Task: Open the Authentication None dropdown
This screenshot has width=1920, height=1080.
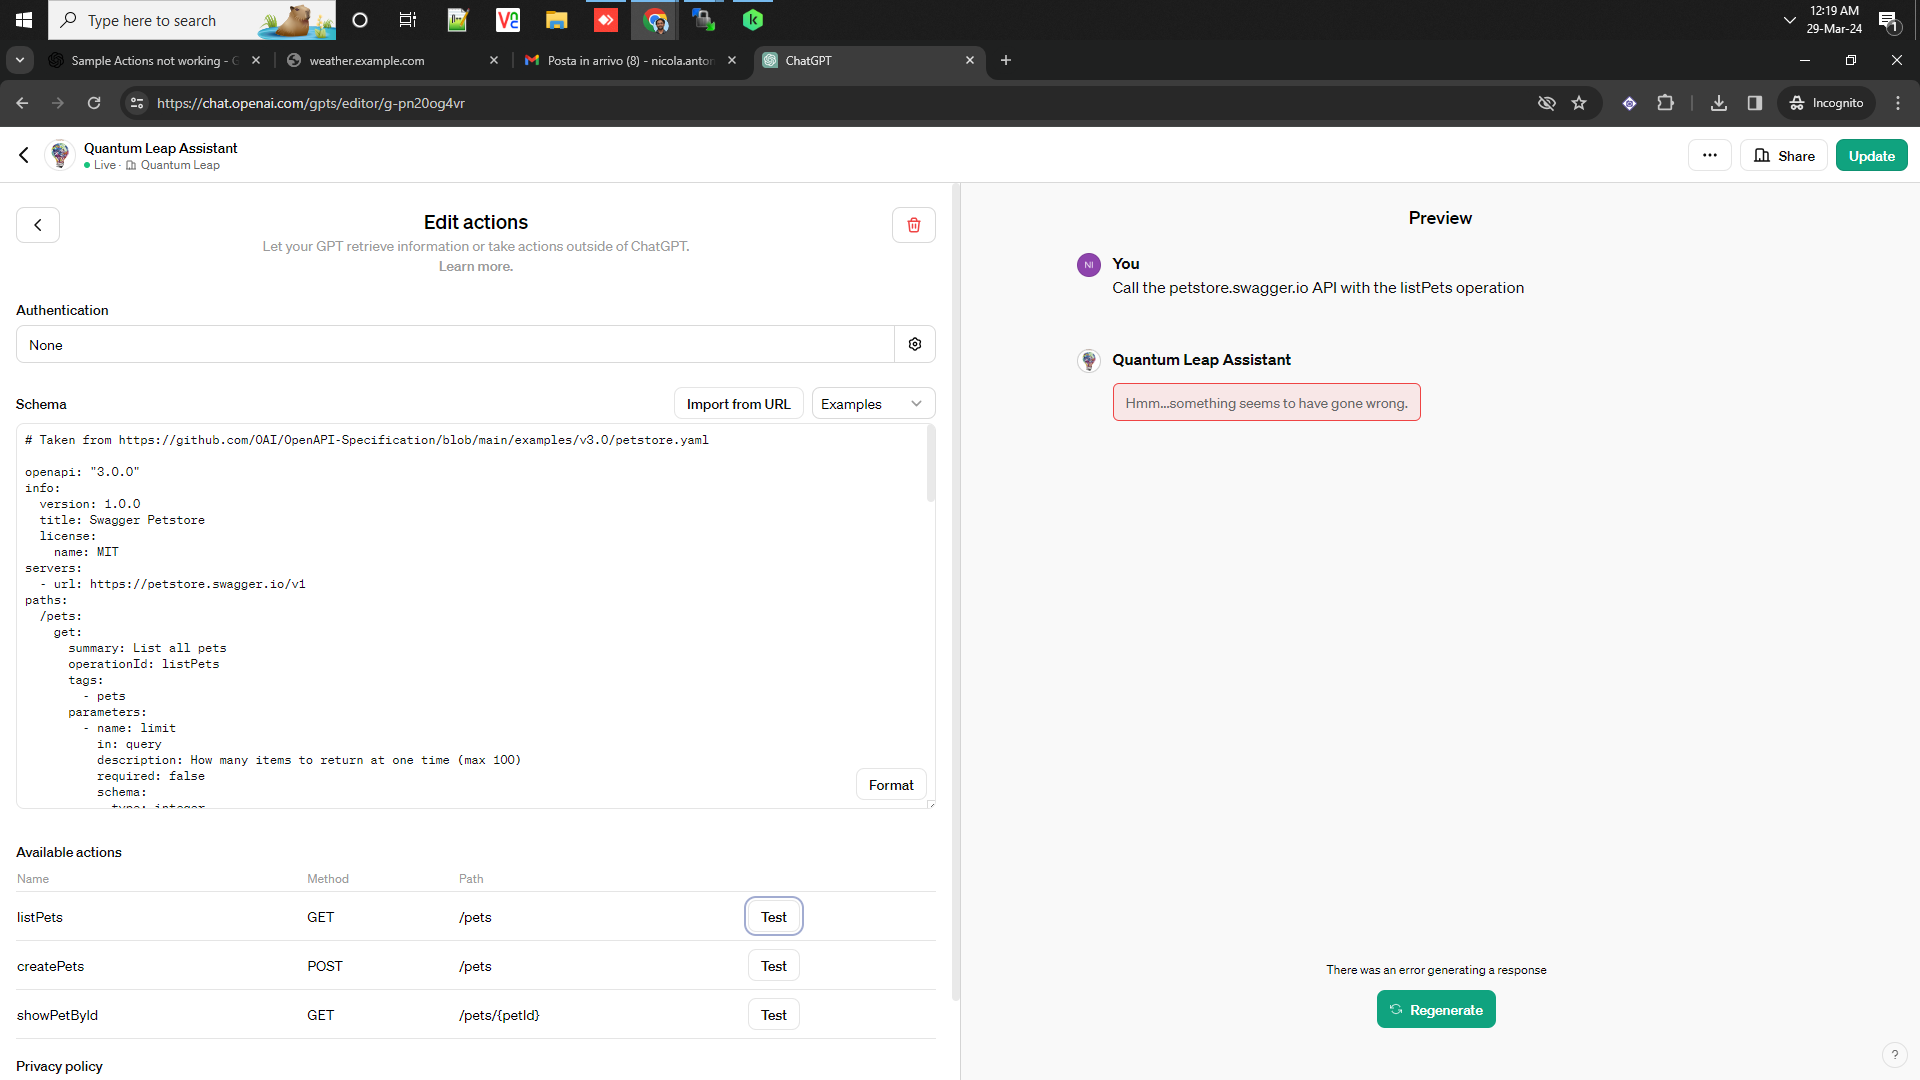Action: point(455,344)
